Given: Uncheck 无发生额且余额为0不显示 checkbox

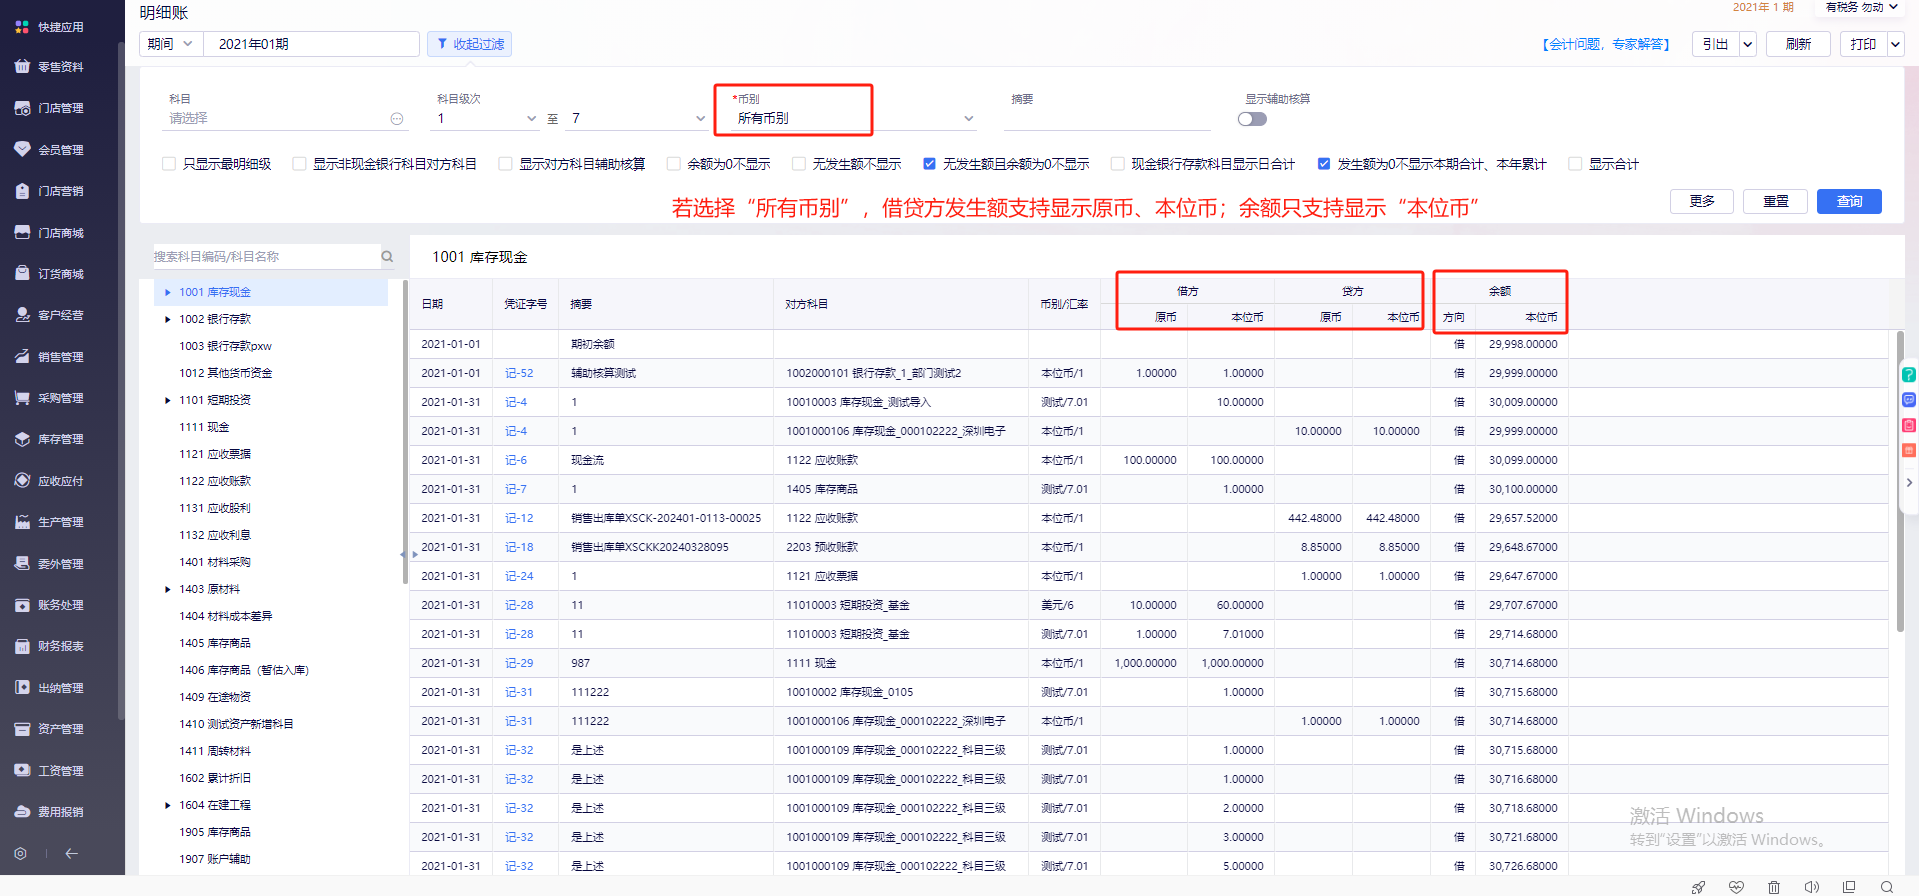Looking at the screenshot, I should (930, 164).
